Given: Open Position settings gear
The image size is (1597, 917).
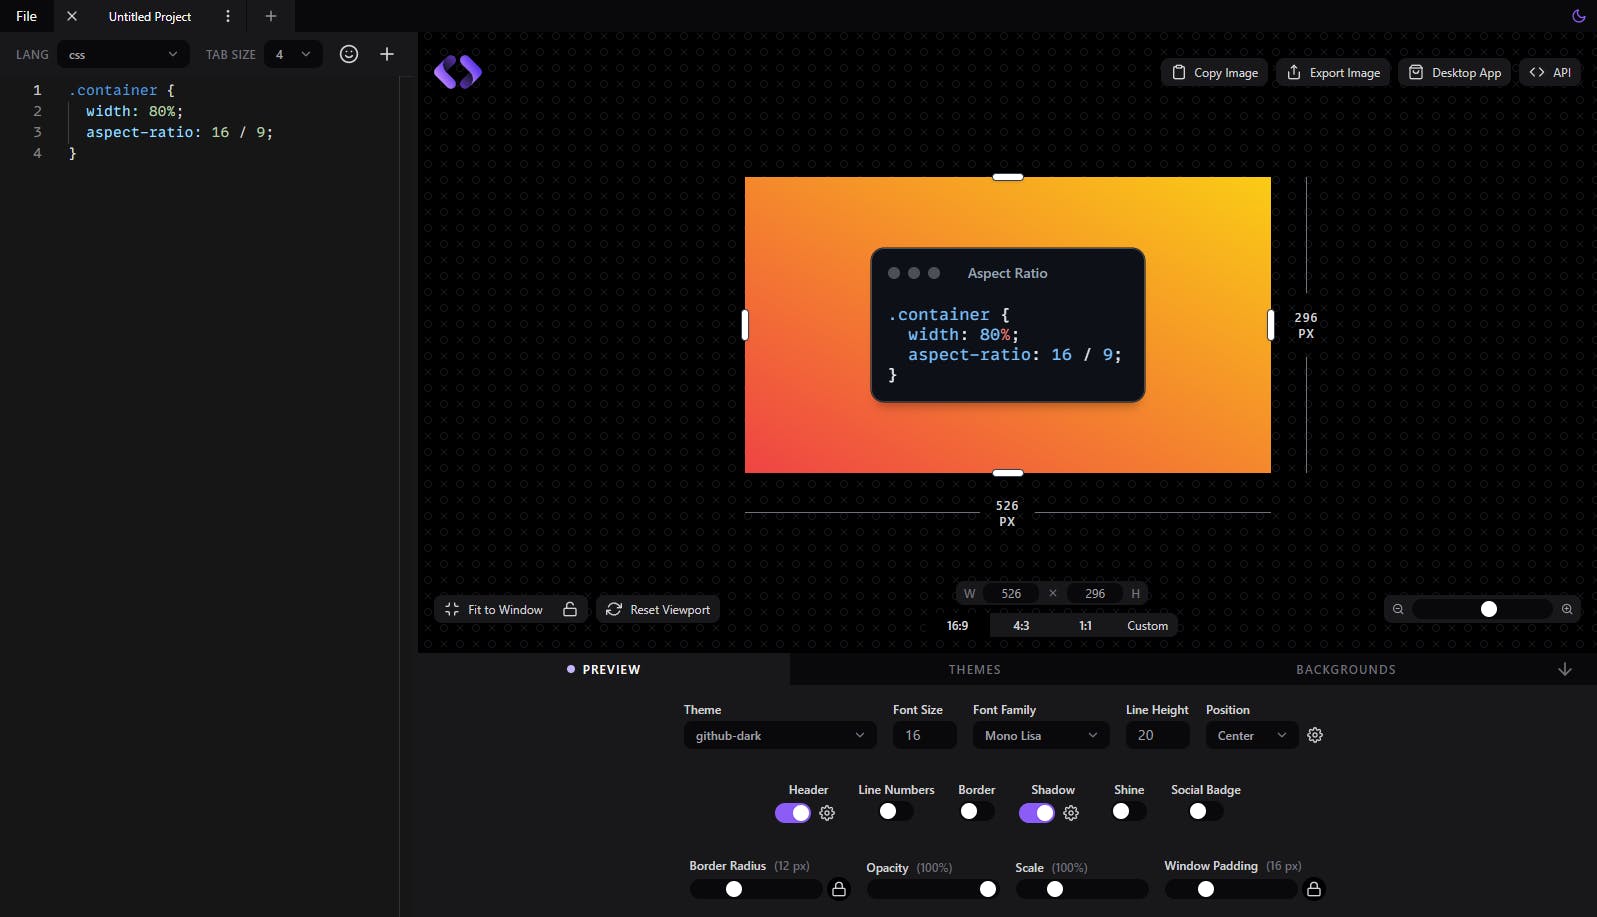Looking at the screenshot, I should point(1315,735).
